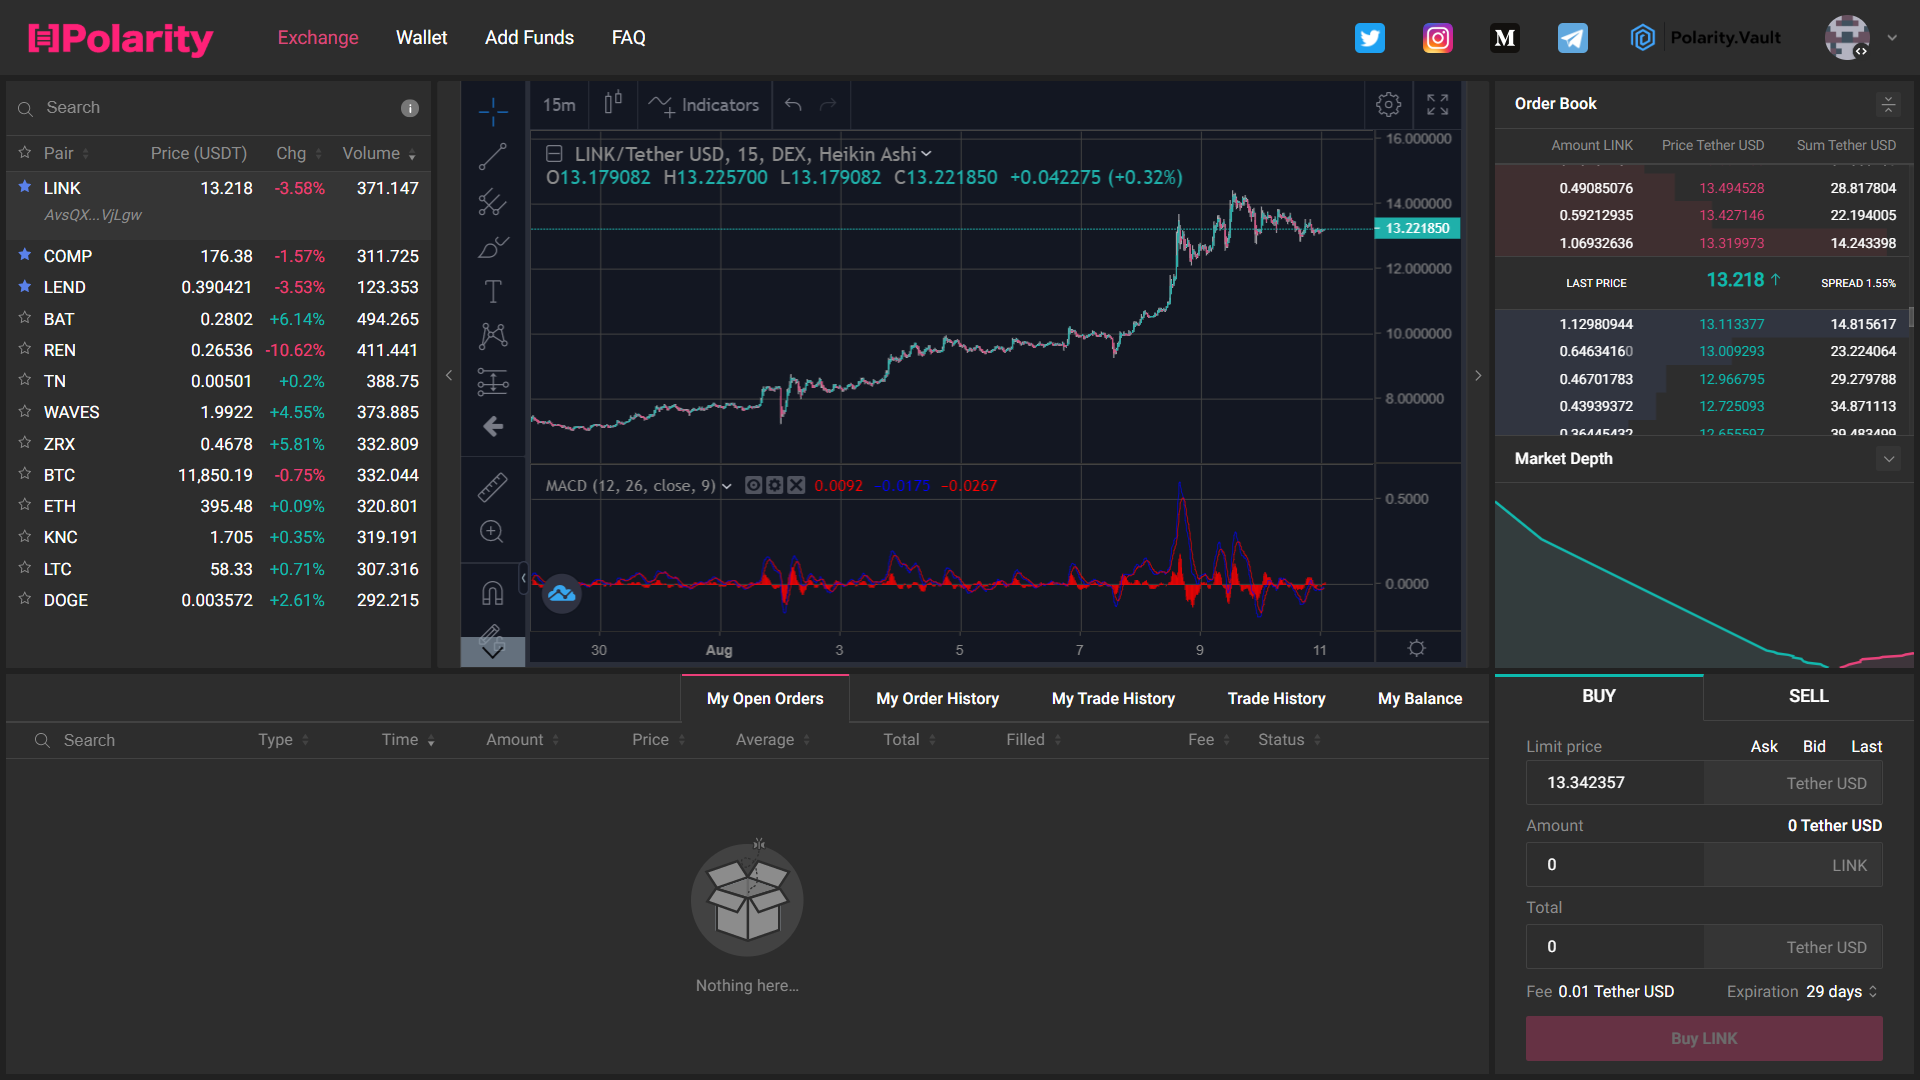Toggle favorites filter star in header
Image resolution: width=1920 pixels, height=1080 pixels.
tap(25, 153)
